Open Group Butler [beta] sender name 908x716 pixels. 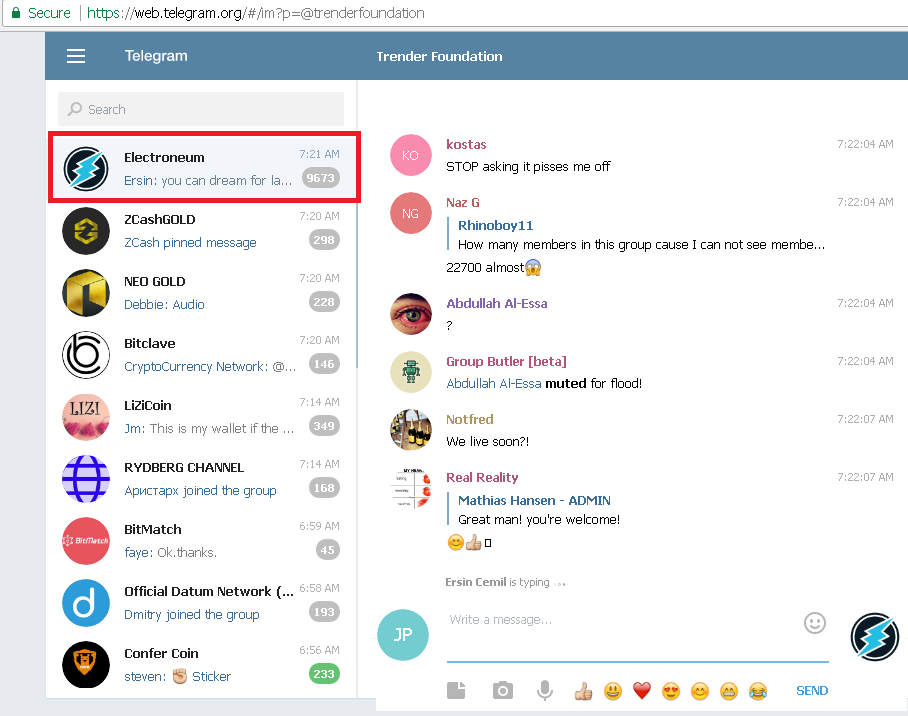pyautogui.click(x=506, y=361)
